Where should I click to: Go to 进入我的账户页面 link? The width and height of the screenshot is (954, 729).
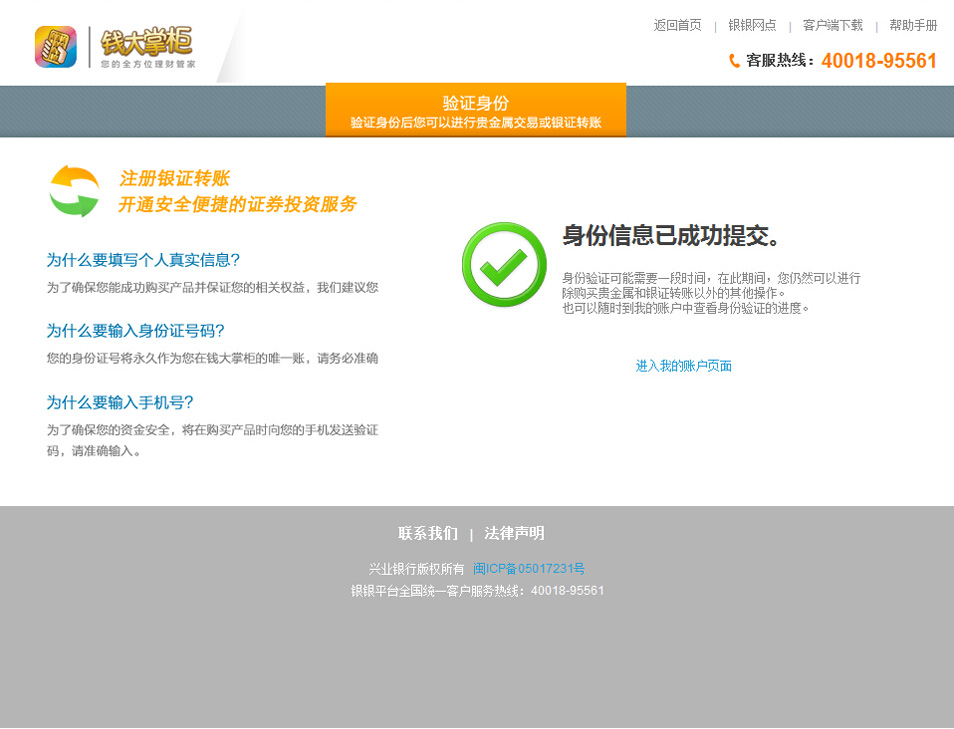coord(683,366)
